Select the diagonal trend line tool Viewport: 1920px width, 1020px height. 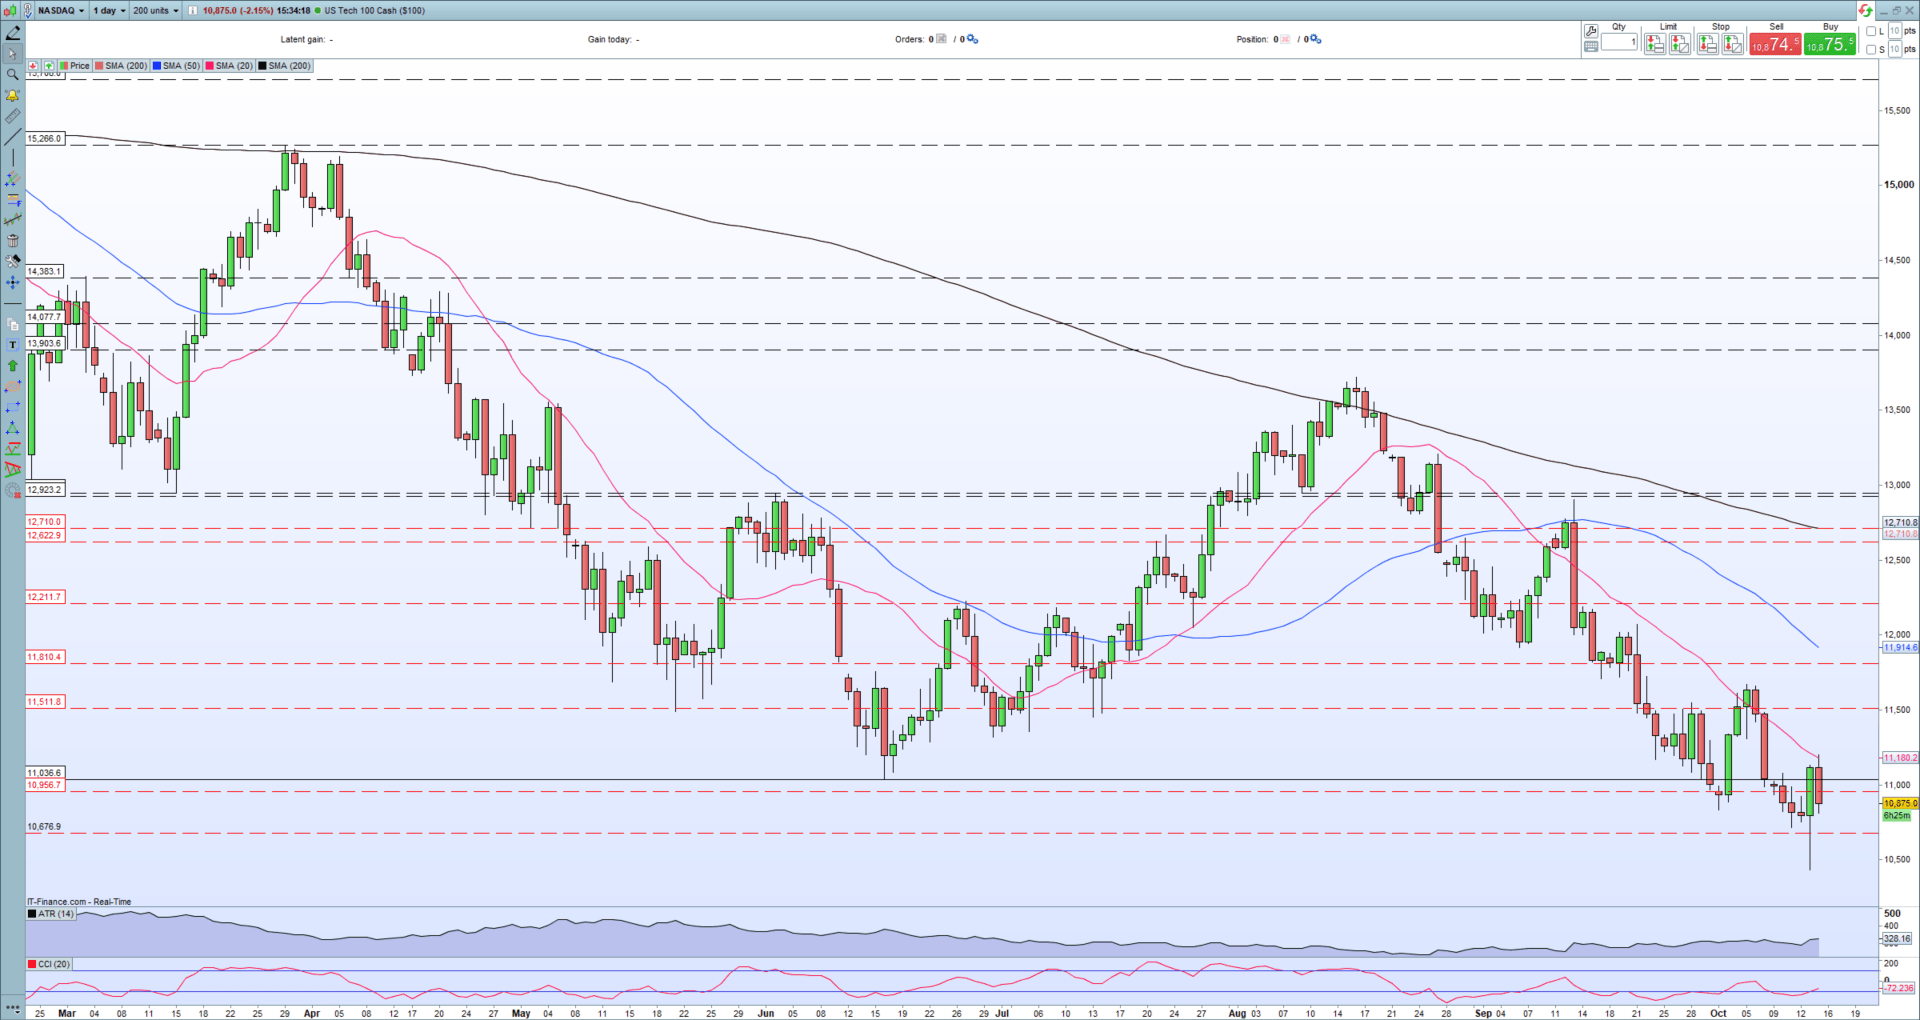pyautogui.click(x=13, y=137)
